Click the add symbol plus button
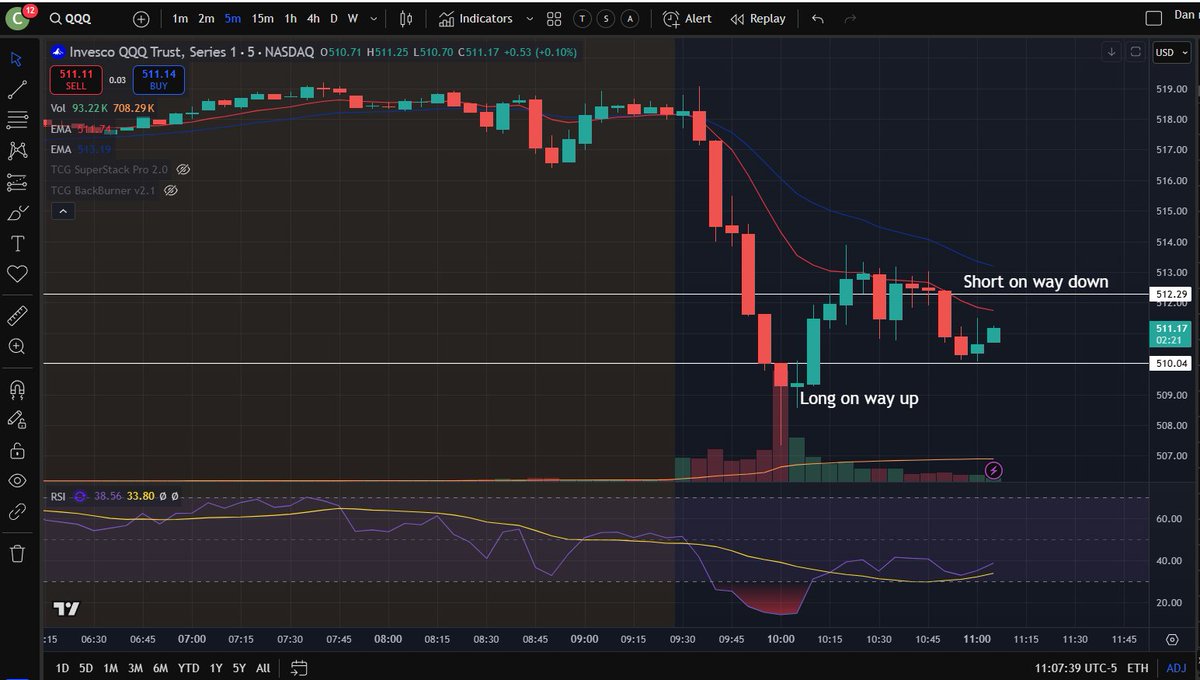The height and width of the screenshot is (680, 1200). point(141,19)
